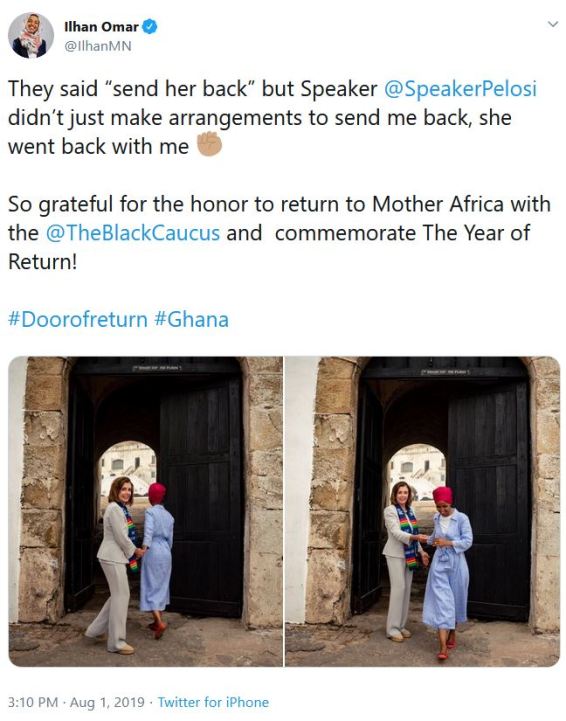The width and height of the screenshot is (566, 721).
Task: Click the dark wooden door in left photo
Action: tap(201, 499)
